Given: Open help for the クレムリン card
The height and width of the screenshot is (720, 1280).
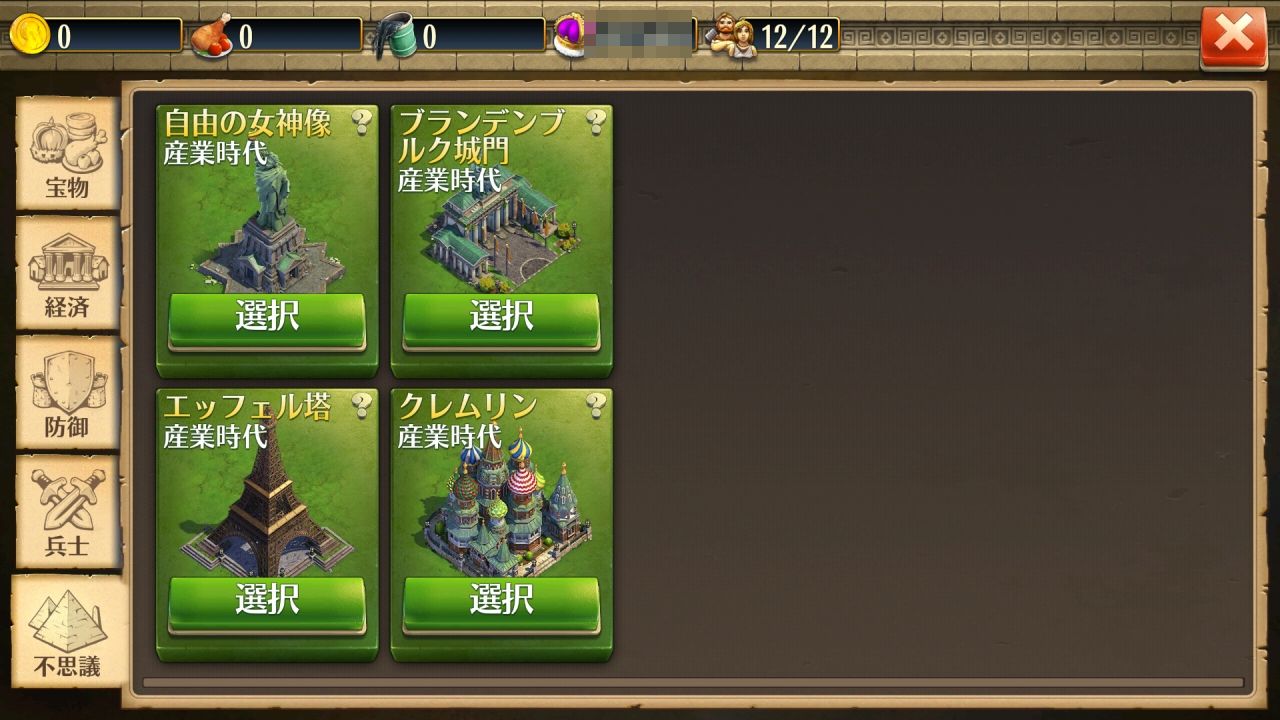Looking at the screenshot, I should pos(596,404).
